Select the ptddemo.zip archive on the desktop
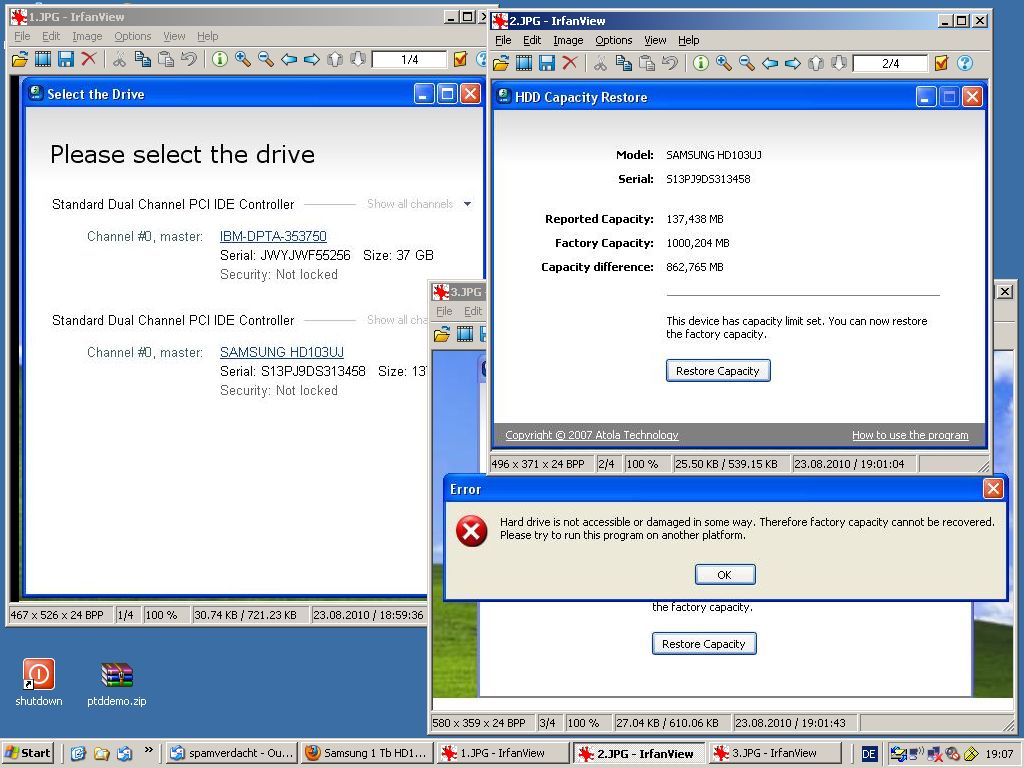 (x=117, y=675)
